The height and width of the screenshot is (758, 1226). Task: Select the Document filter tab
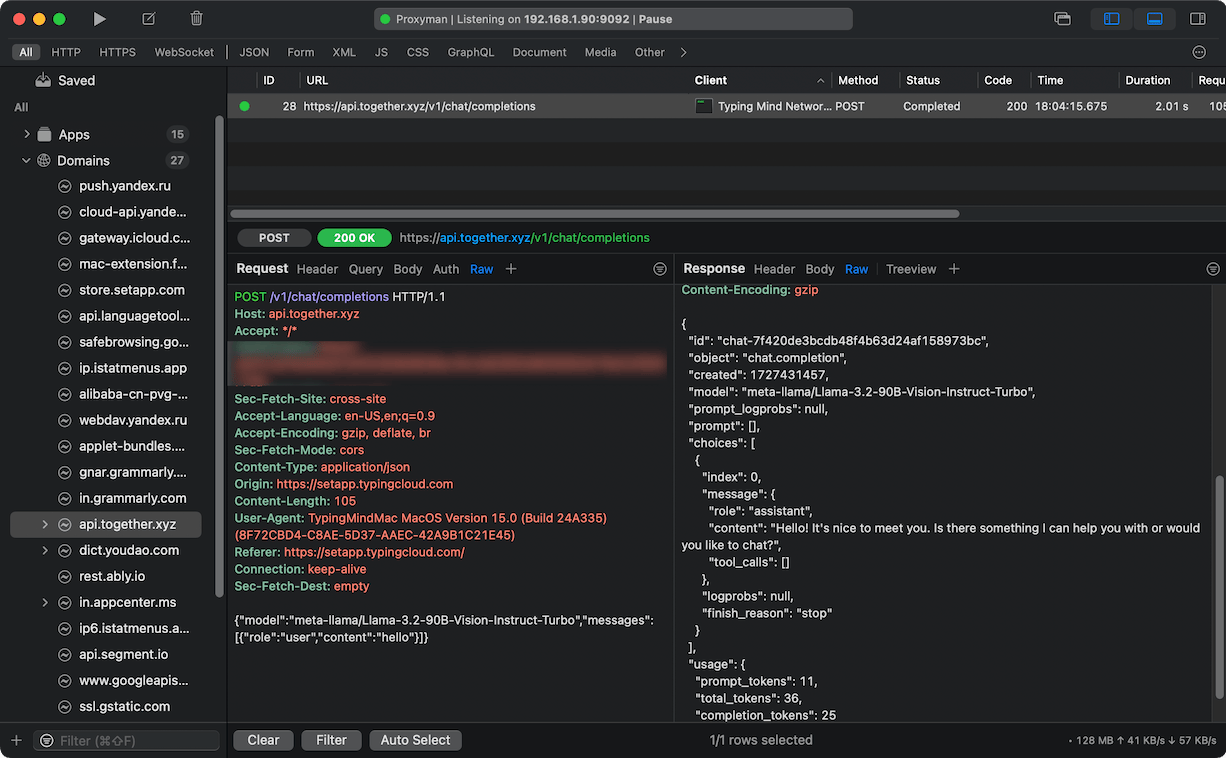click(x=539, y=52)
